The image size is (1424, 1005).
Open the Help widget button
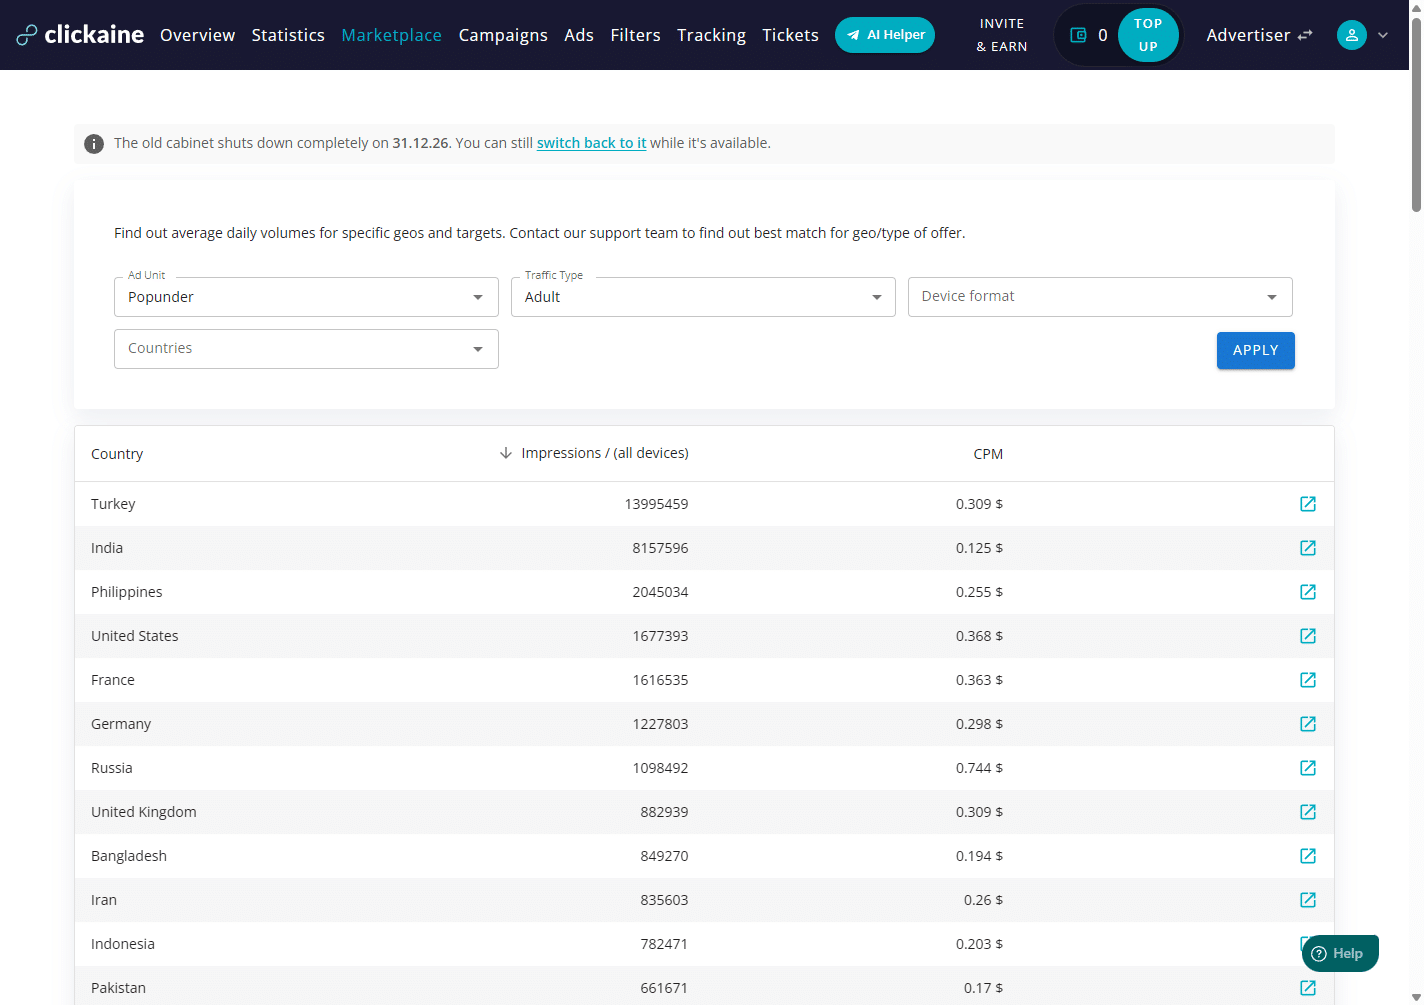[1340, 953]
